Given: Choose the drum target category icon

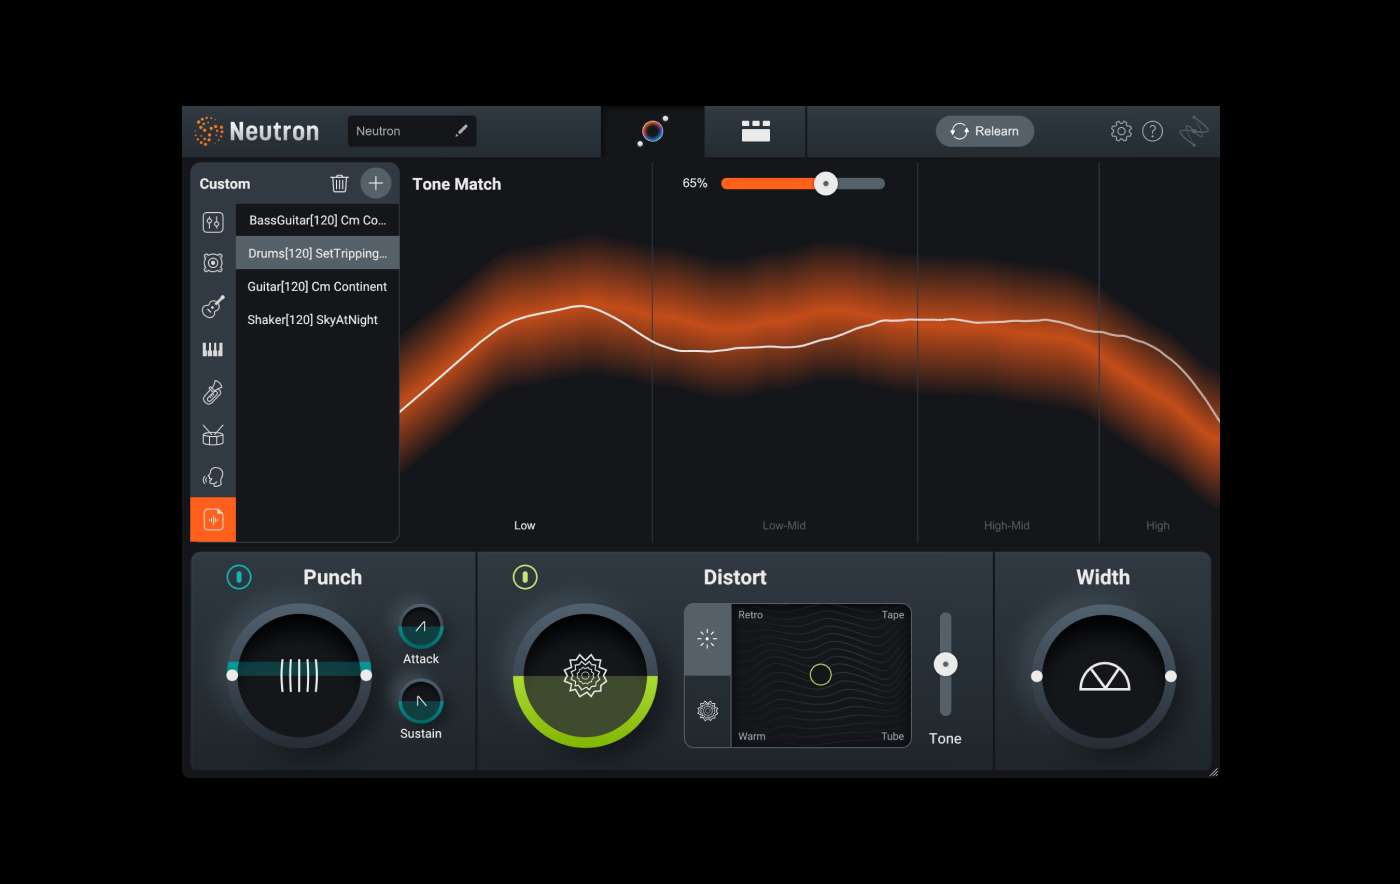Looking at the screenshot, I should (x=213, y=435).
